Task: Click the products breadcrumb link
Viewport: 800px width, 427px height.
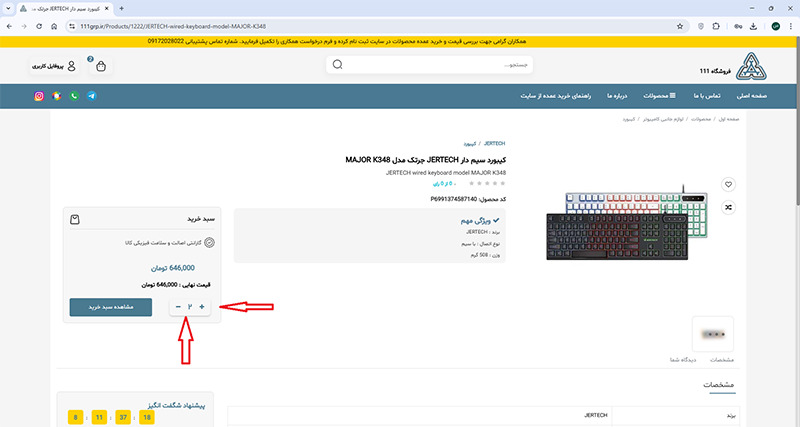Action: 701,119
